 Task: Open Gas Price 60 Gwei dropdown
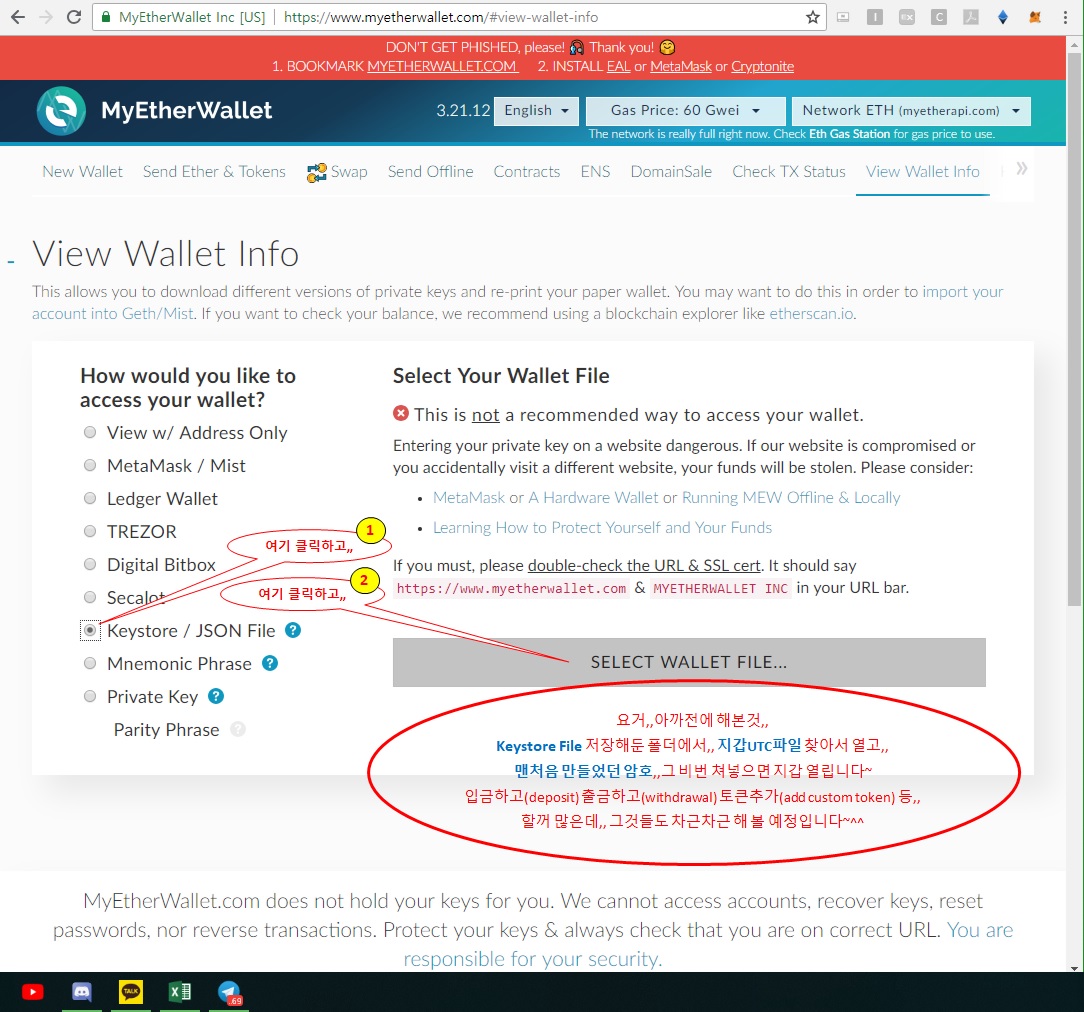pos(686,111)
